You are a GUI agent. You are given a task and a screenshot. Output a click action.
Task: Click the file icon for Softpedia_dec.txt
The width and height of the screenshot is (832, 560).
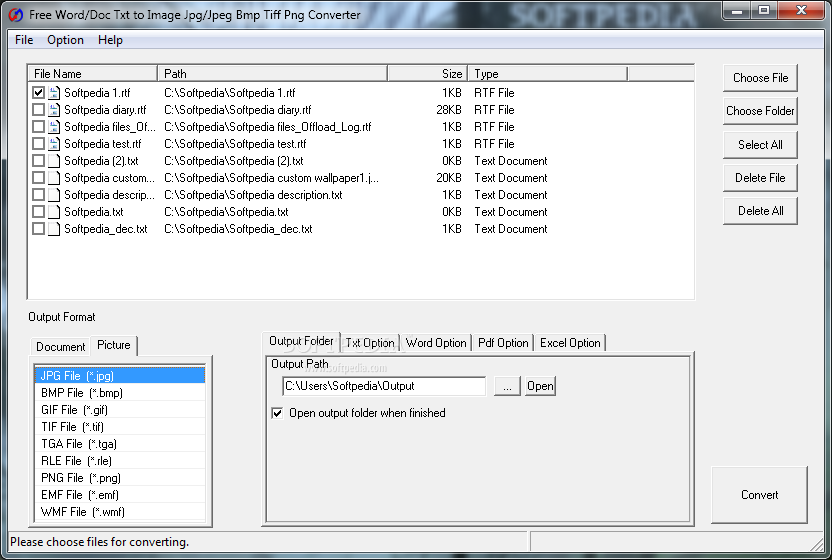click(54, 229)
